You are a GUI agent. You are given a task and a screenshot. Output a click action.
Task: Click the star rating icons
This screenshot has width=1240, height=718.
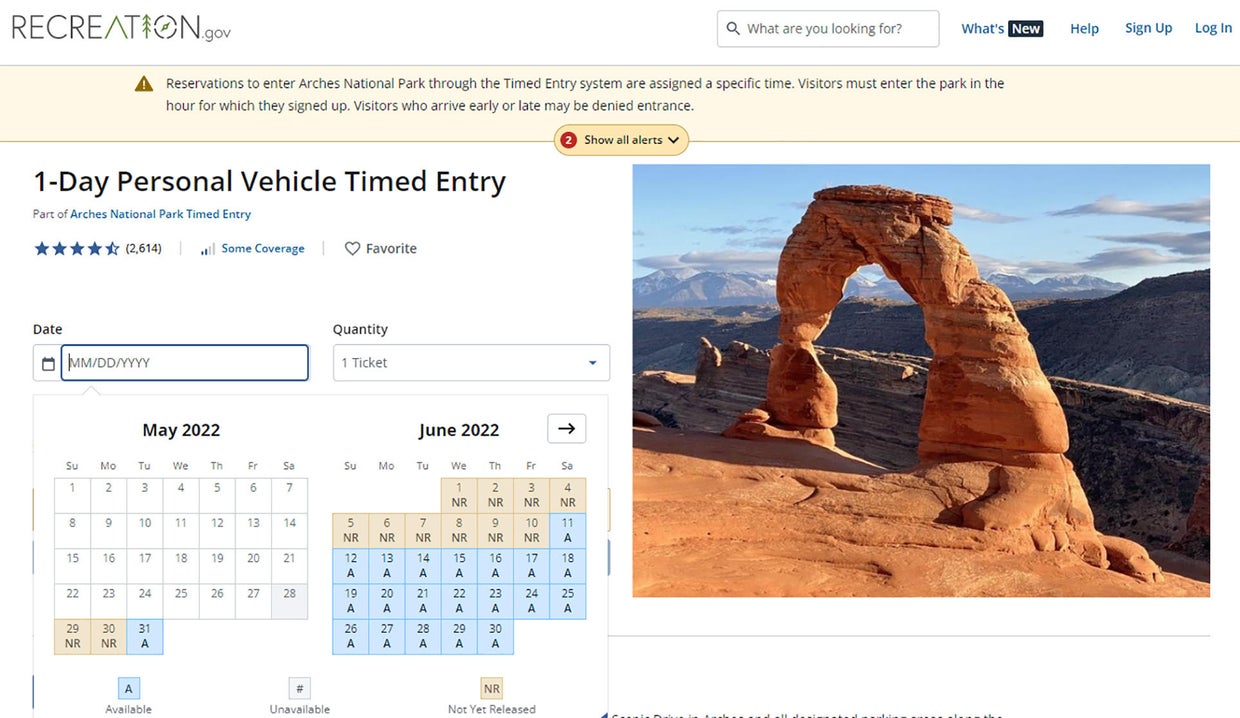[x=77, y=249]
